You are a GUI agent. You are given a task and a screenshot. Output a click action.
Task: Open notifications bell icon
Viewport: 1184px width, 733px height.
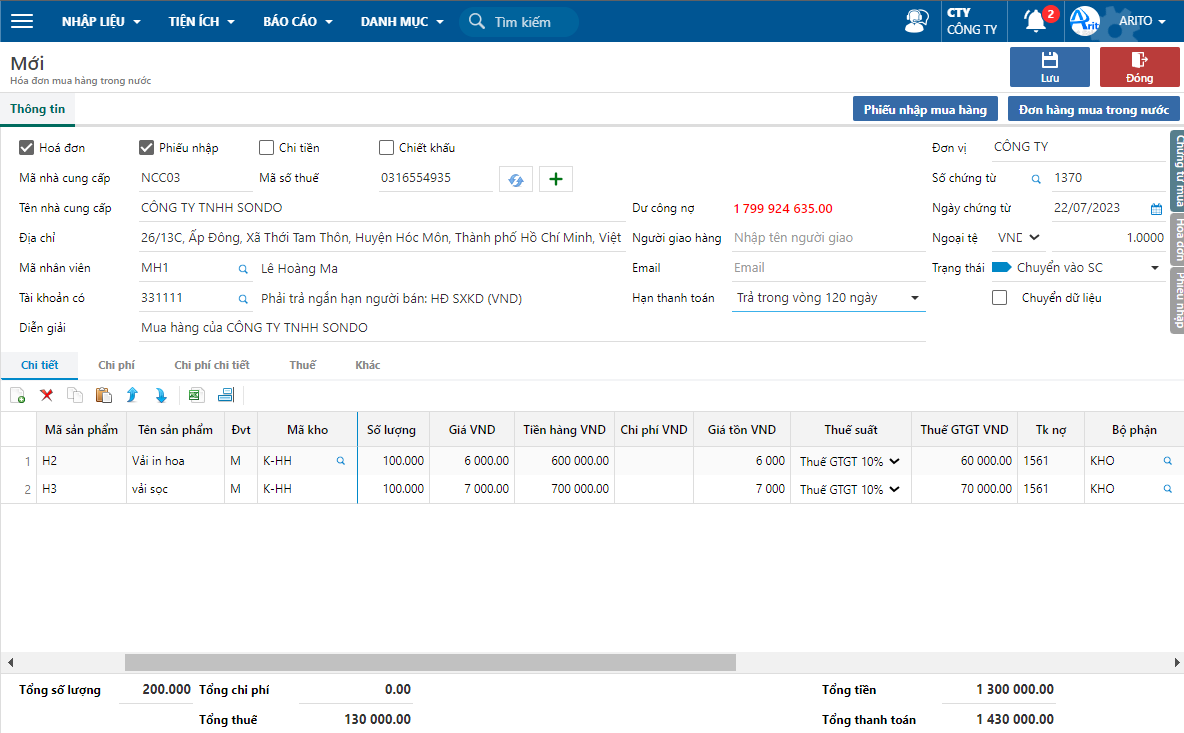1035,21
